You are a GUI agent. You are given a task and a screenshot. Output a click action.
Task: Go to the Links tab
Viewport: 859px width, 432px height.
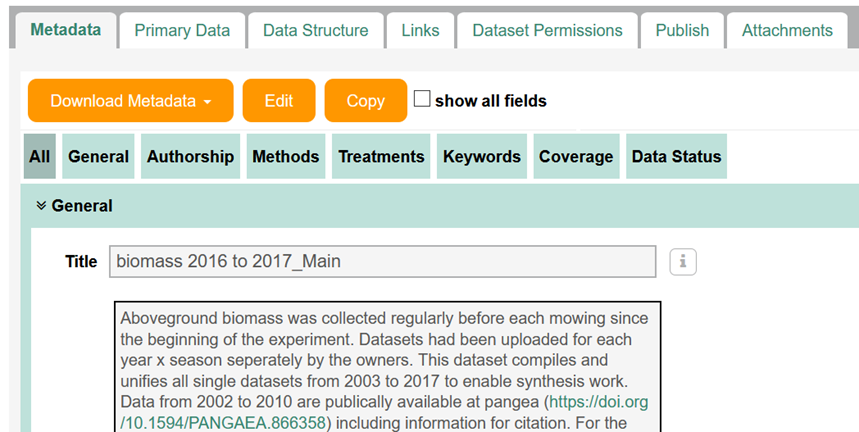420,30
